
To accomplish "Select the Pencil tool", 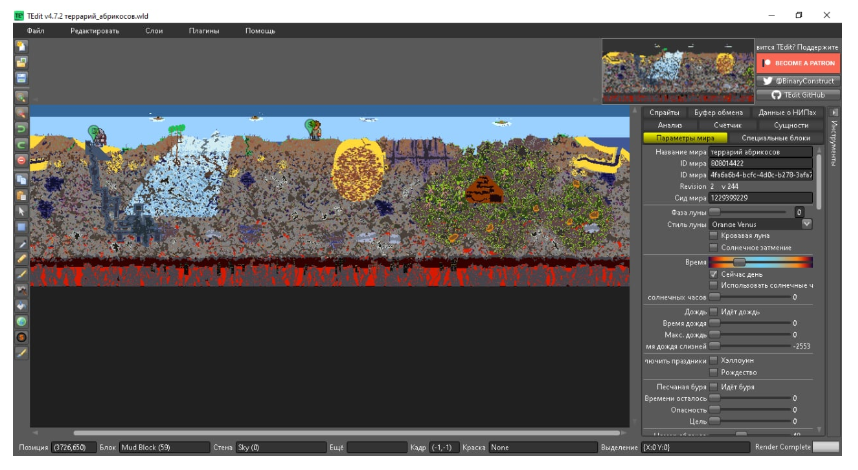I will point(21,258).
